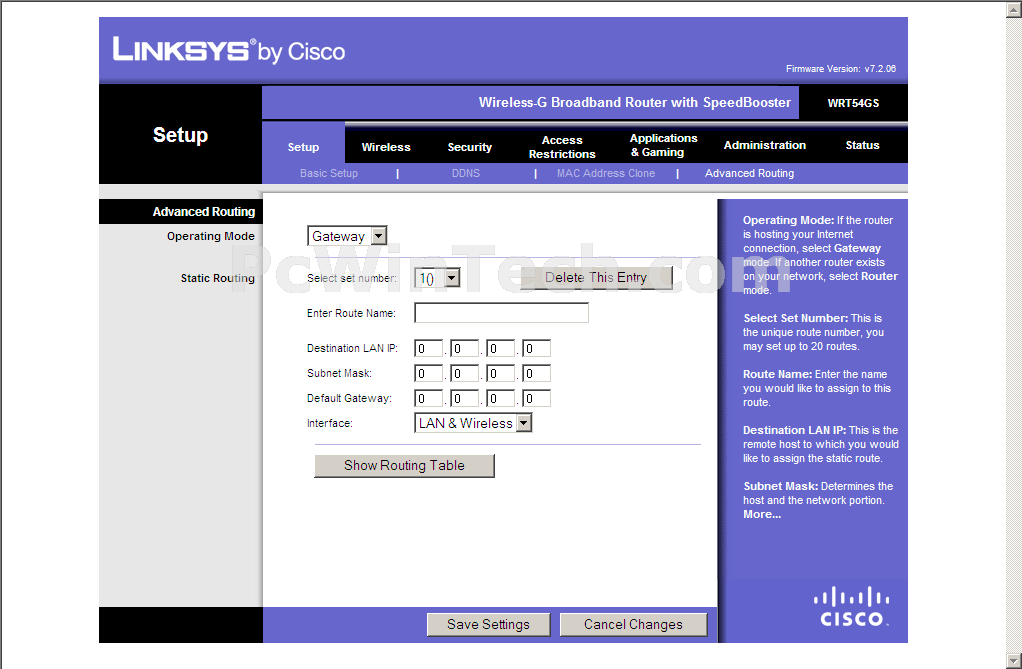Click the Show Routing Table button
The height and width of the screenshot is (669, 1022).
tap(404, 466)
